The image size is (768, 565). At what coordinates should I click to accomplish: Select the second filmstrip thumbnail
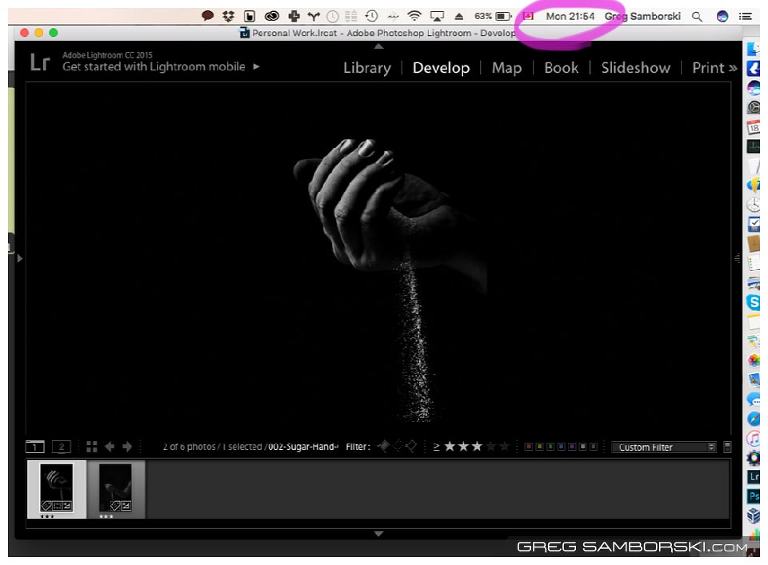click(115, 489)
